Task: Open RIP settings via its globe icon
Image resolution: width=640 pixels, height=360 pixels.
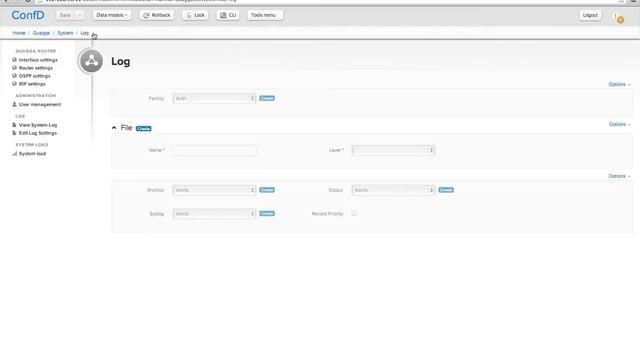Action: tap(14, 84)
